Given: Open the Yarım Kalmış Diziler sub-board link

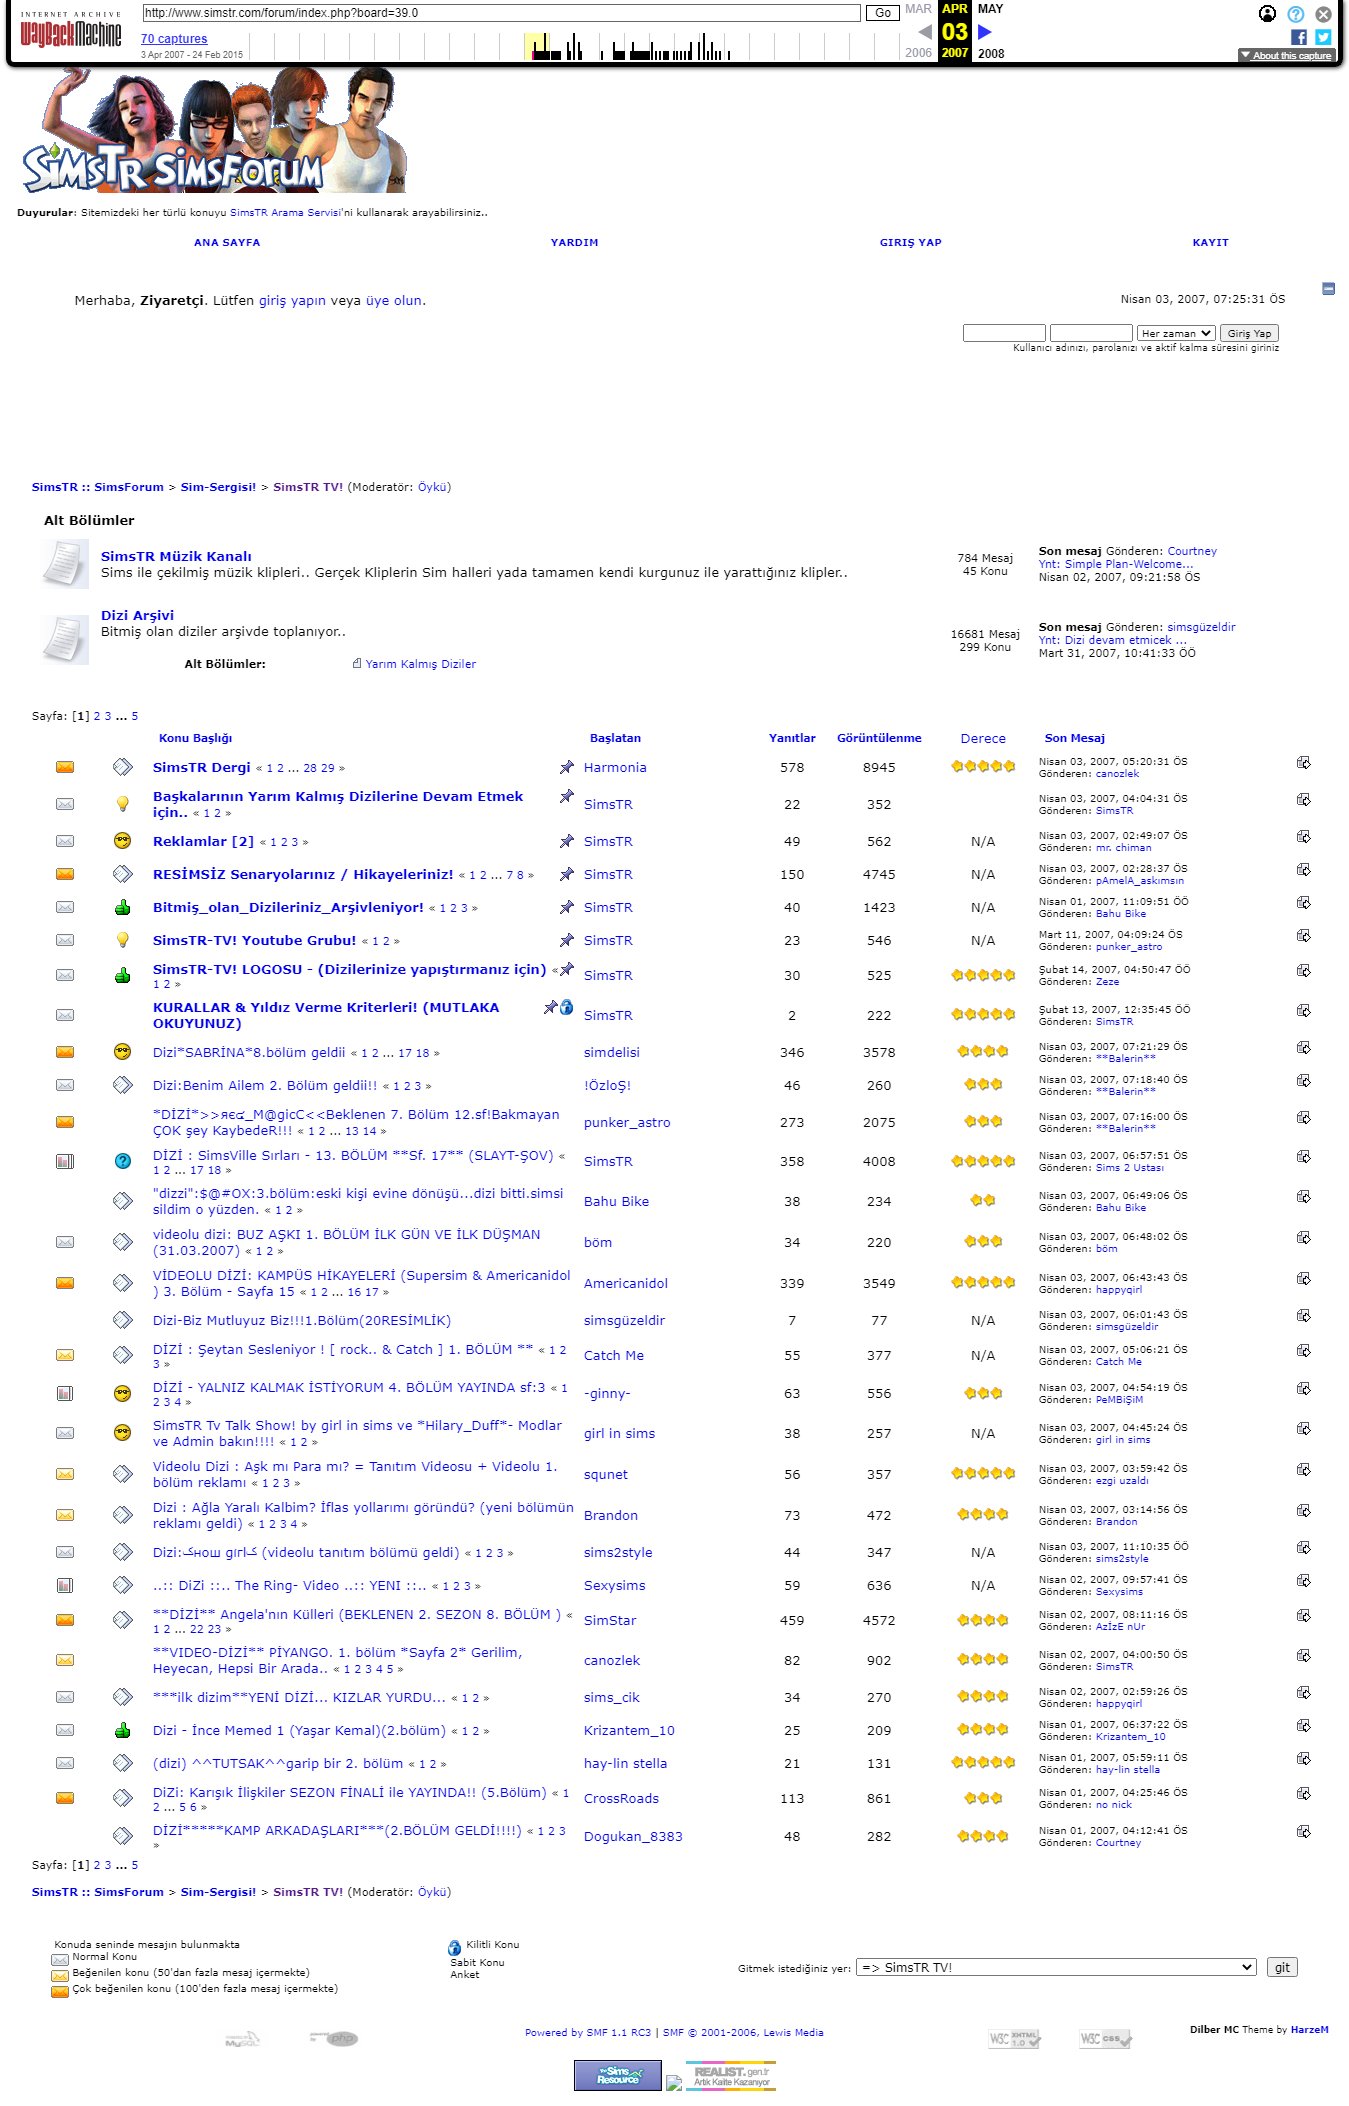Looking at the screenshot, I should click(x=420, y=664).
